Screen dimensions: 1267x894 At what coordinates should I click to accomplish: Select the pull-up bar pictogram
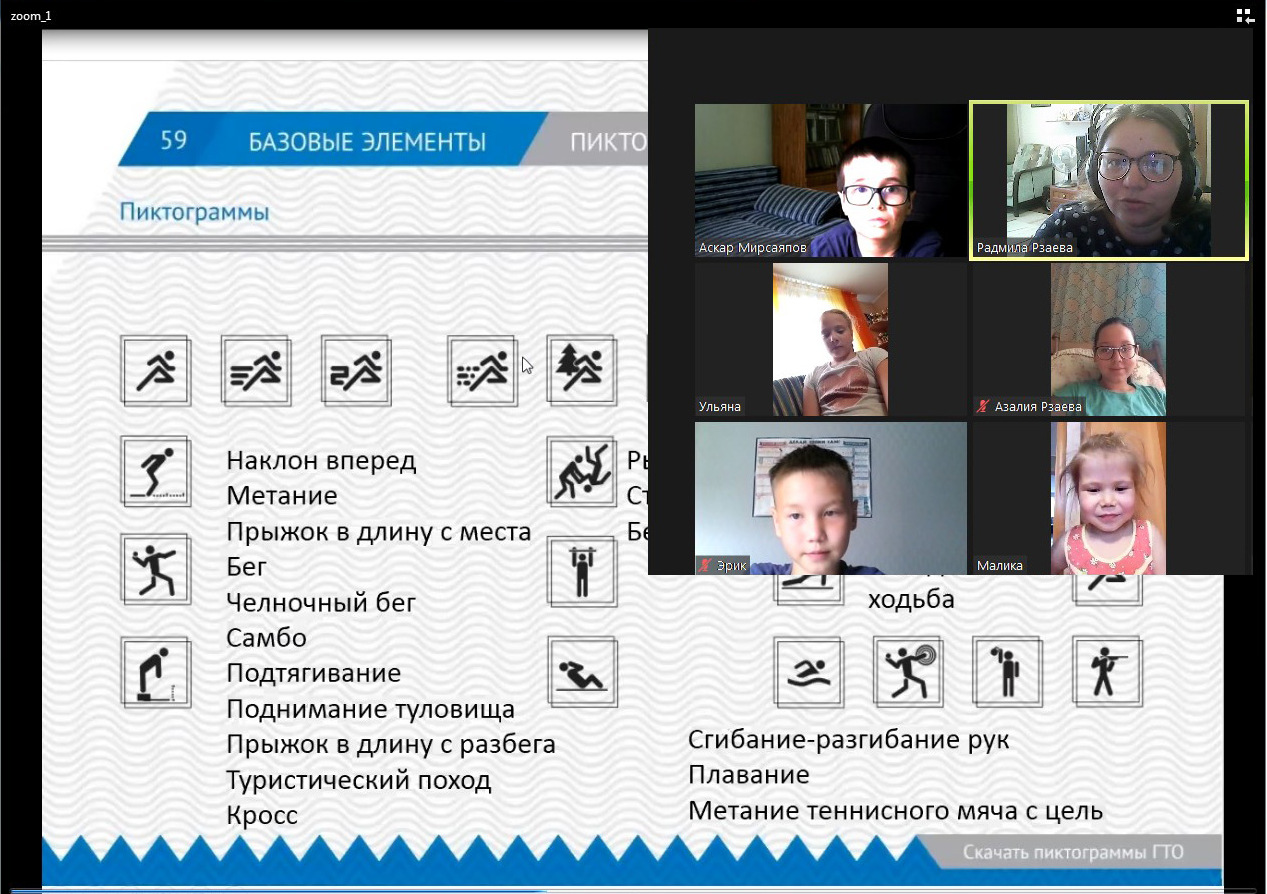click(x=581, y=572)
